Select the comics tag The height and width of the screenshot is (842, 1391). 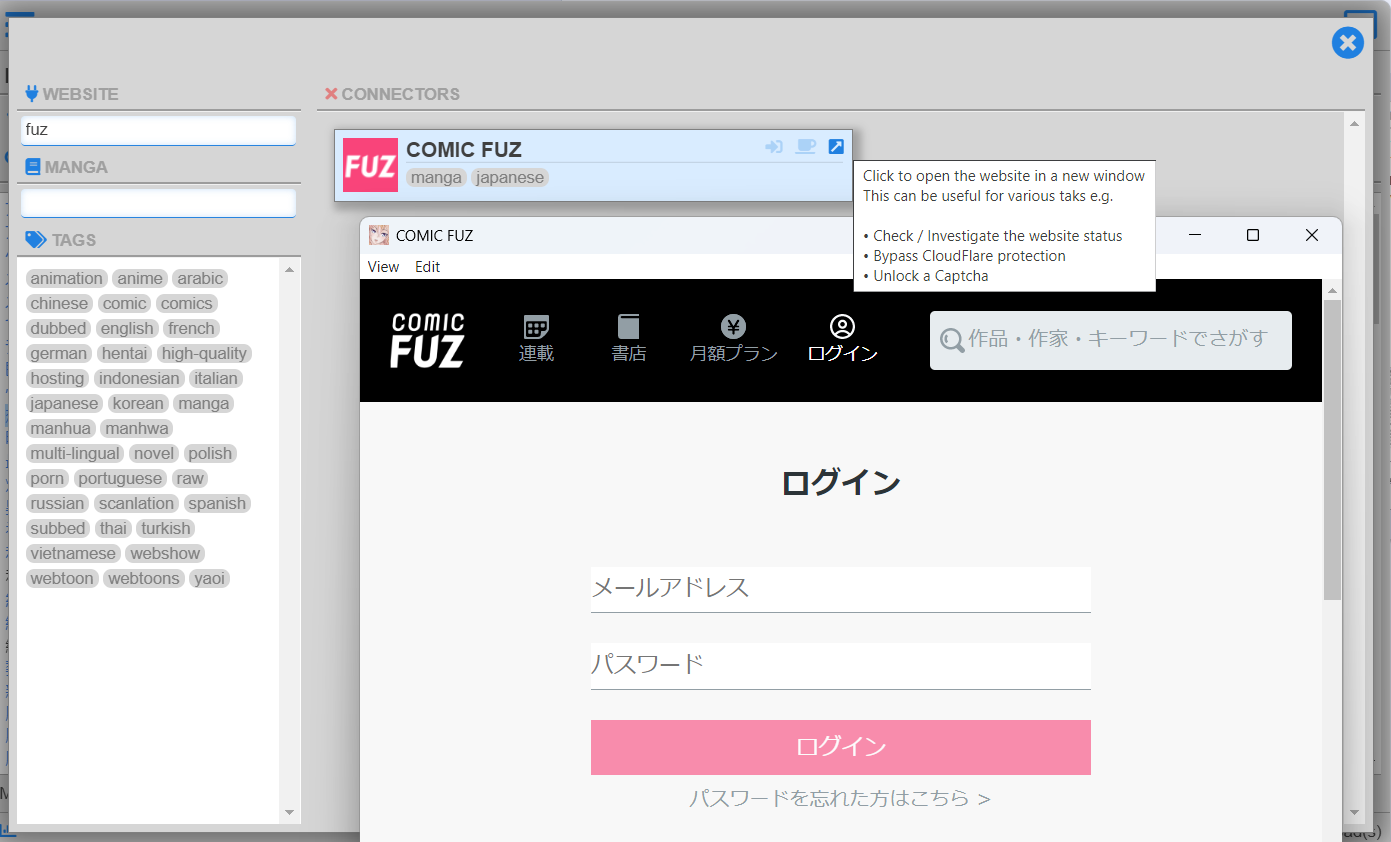coord(187,303)
